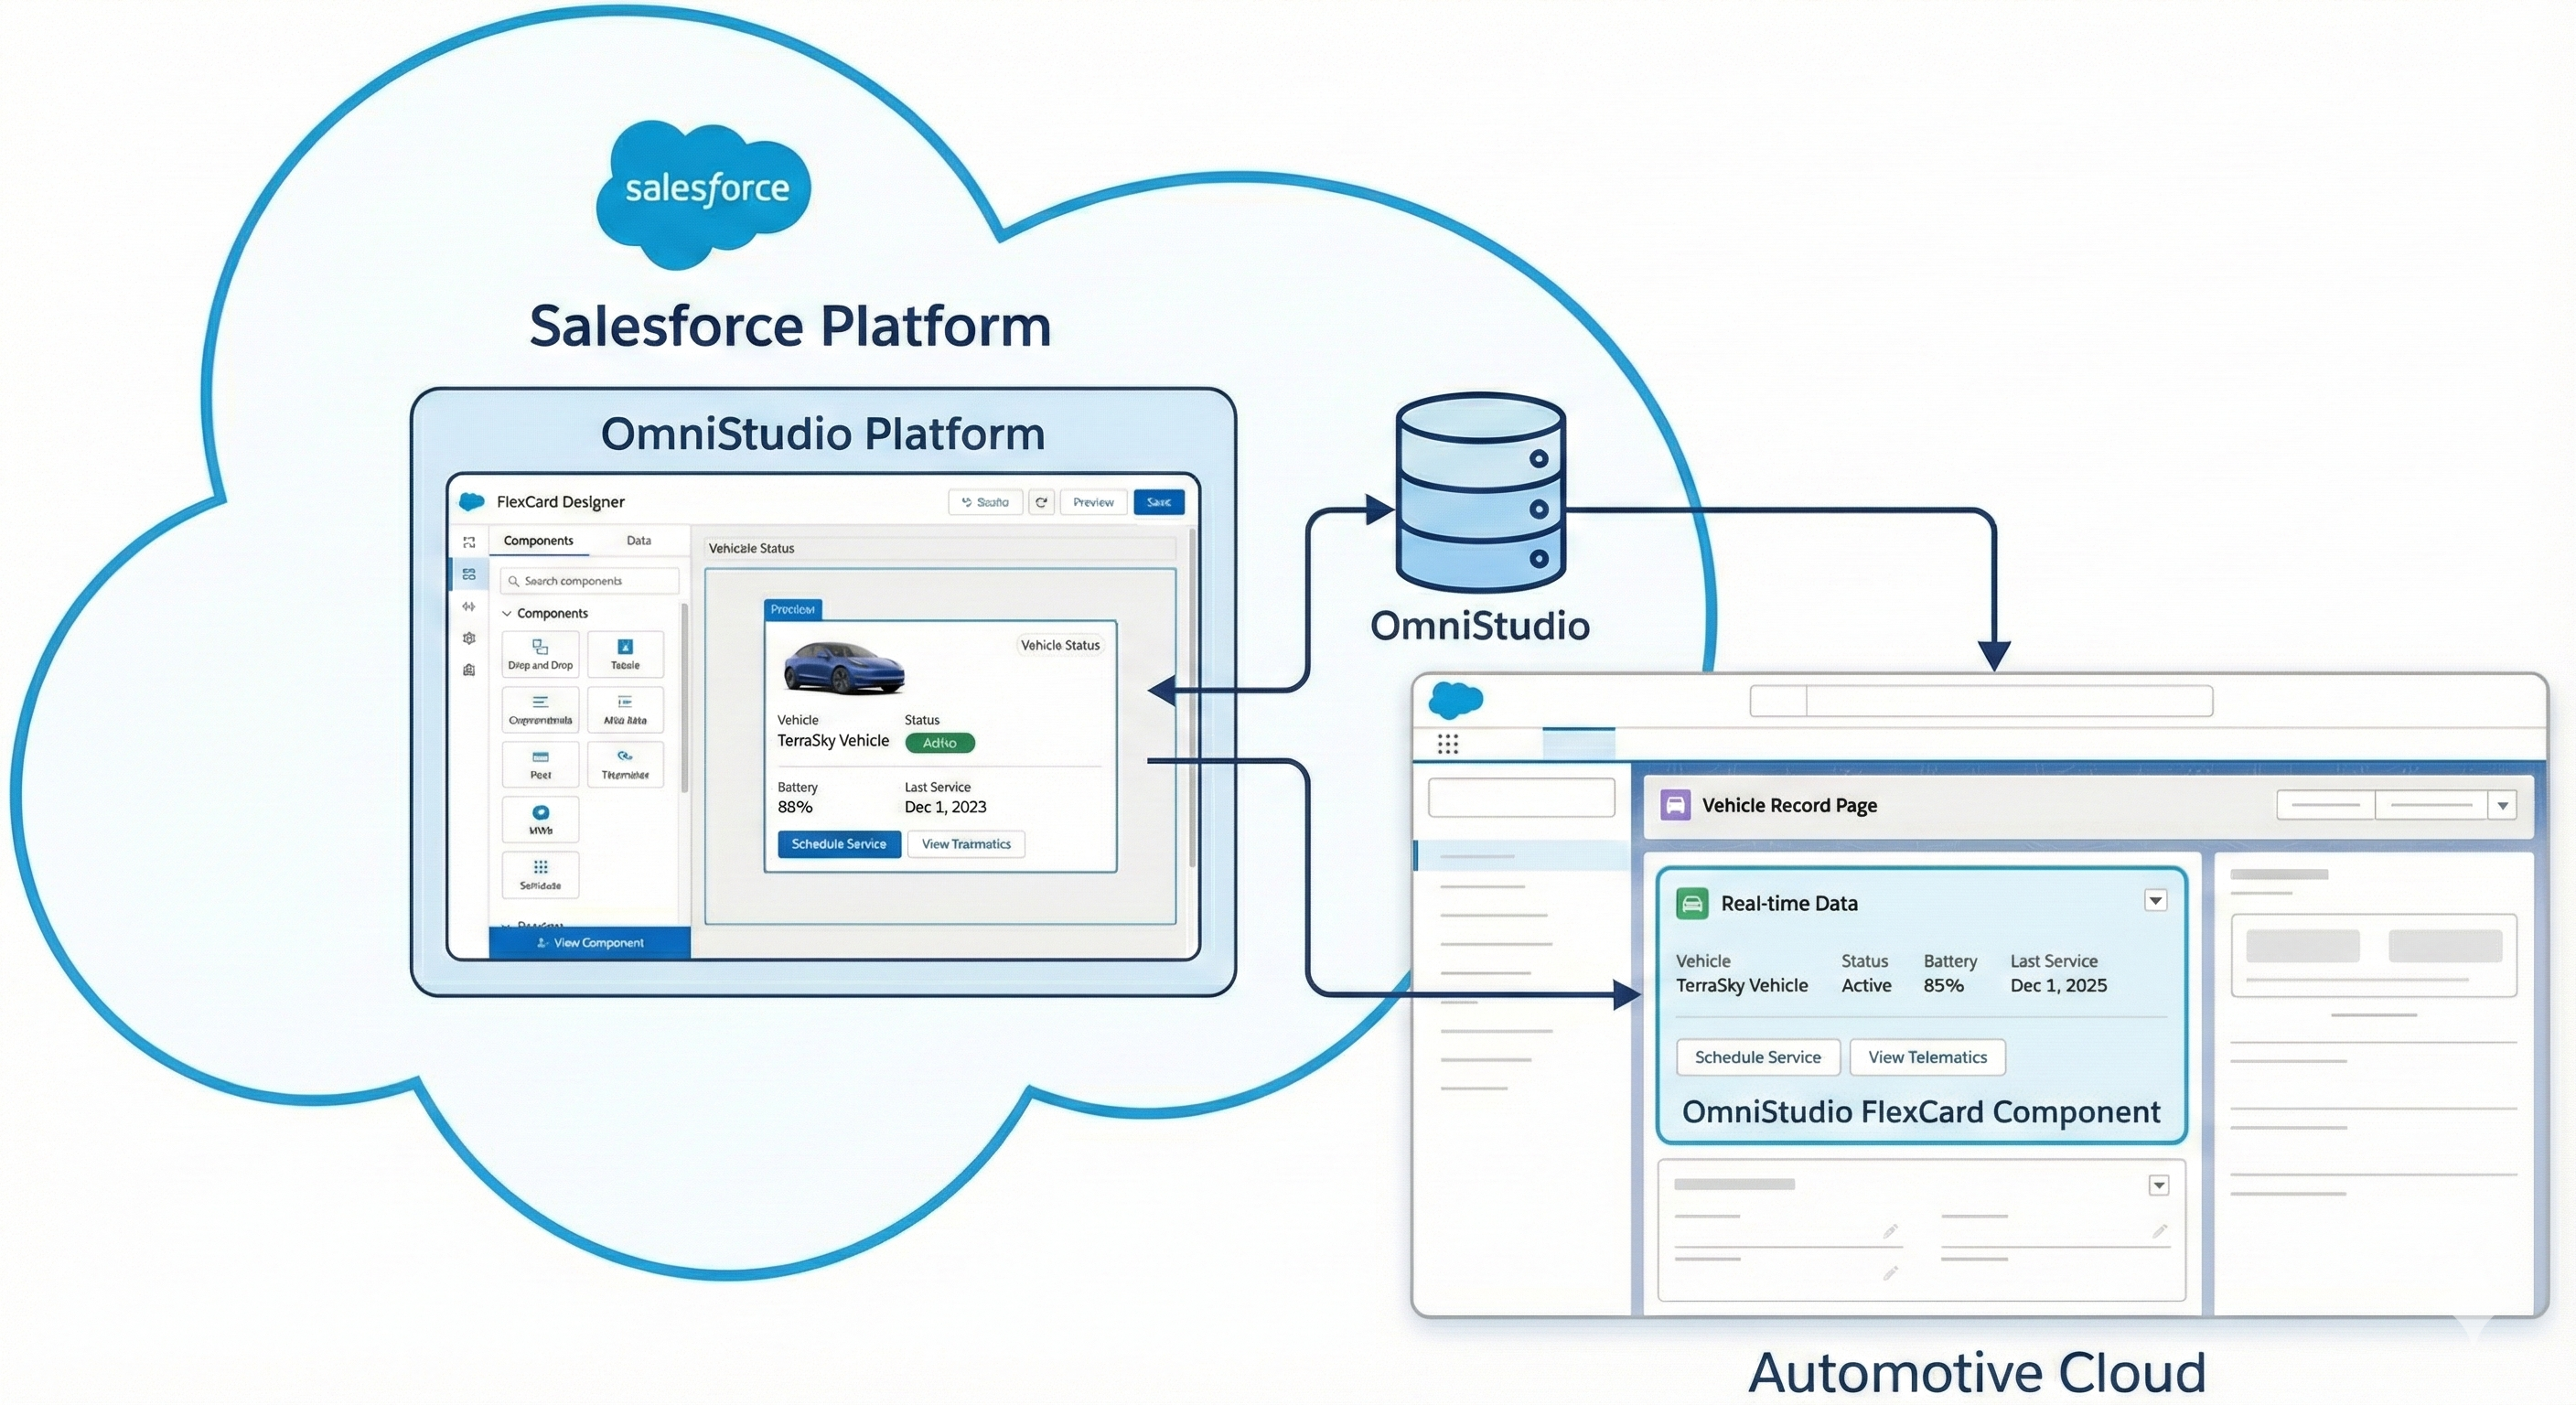Image resolution: width=2576 pixels, height=1405 pixels.
Task: Select the Components tab
Action: click(x=538, y=540)
